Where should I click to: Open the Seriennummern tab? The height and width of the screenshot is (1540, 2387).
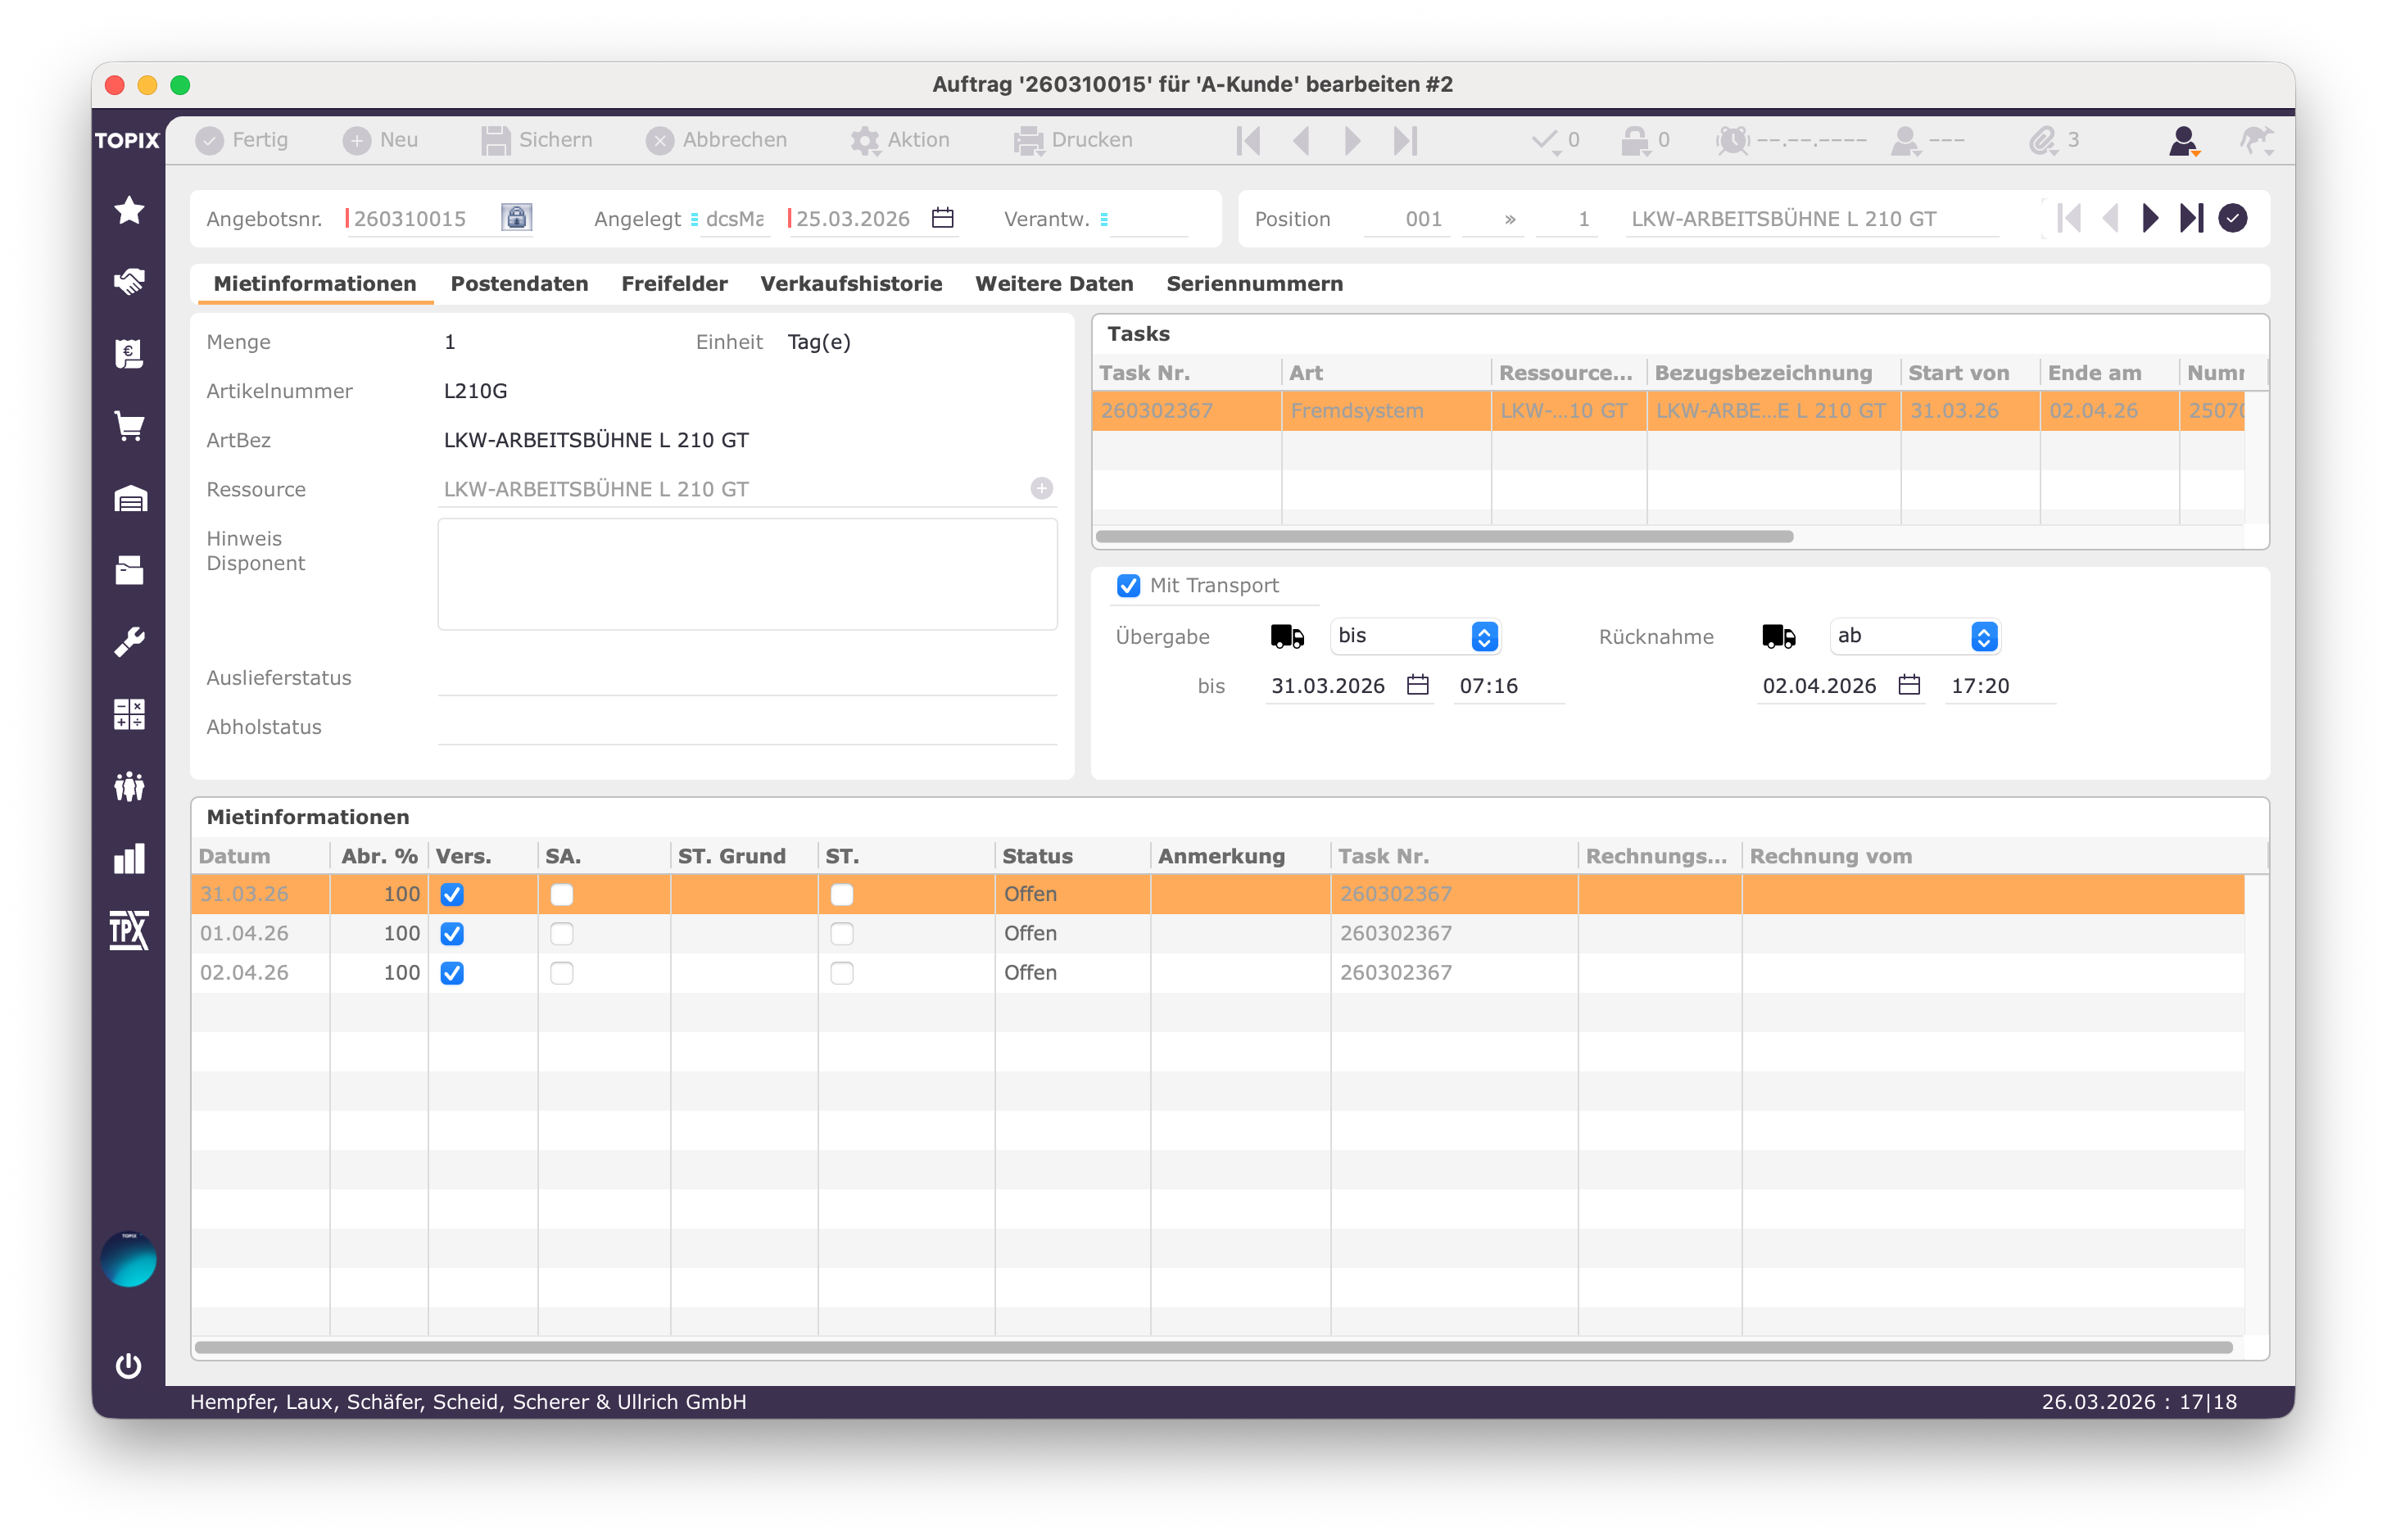pos(1254,284)
